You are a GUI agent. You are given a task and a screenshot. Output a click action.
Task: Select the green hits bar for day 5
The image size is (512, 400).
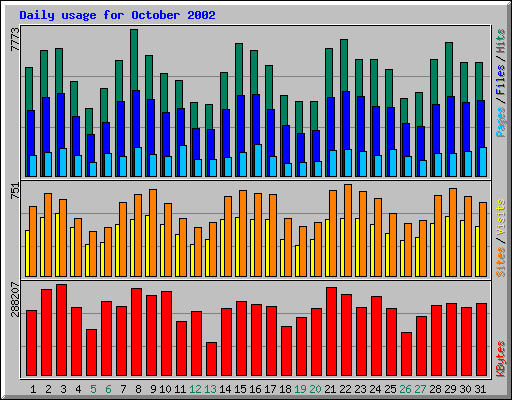click(89, 121)
